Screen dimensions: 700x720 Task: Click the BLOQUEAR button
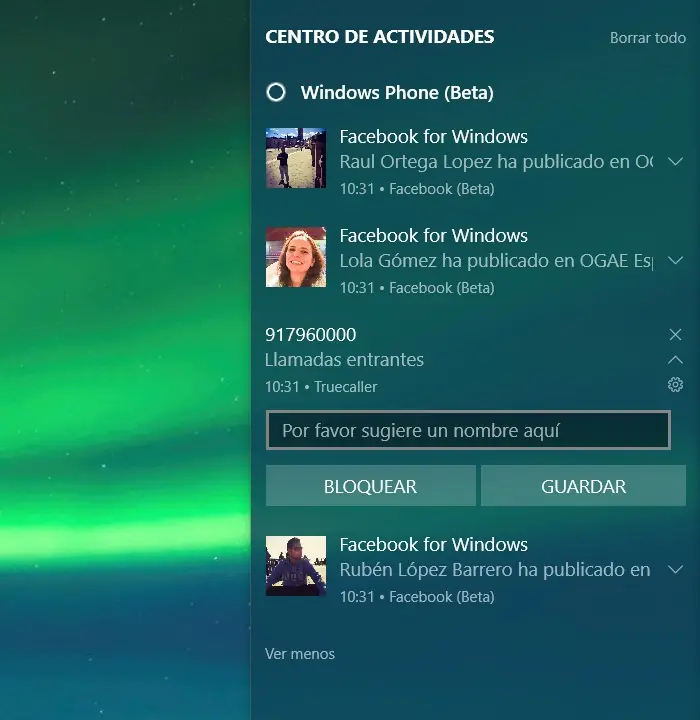click(x=370, y=486)
